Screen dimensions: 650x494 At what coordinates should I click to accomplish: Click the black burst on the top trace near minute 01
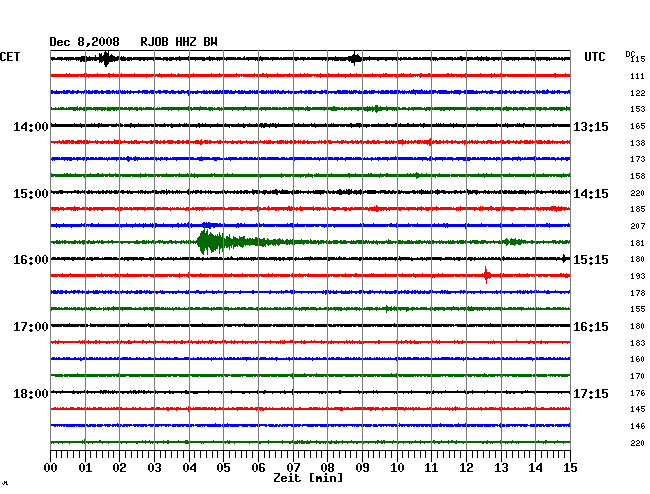coord(107,58)
